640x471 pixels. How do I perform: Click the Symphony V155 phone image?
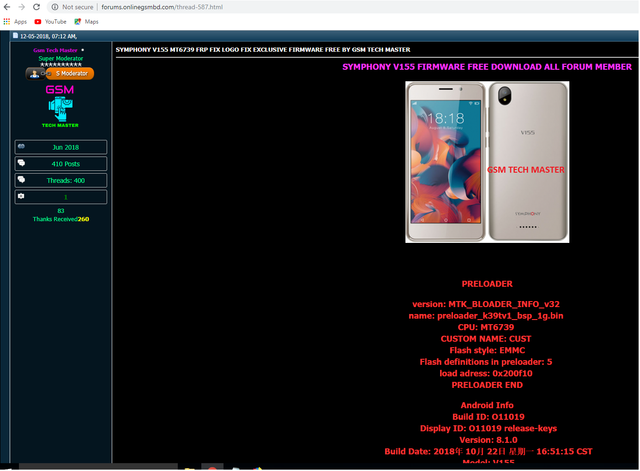487,162
